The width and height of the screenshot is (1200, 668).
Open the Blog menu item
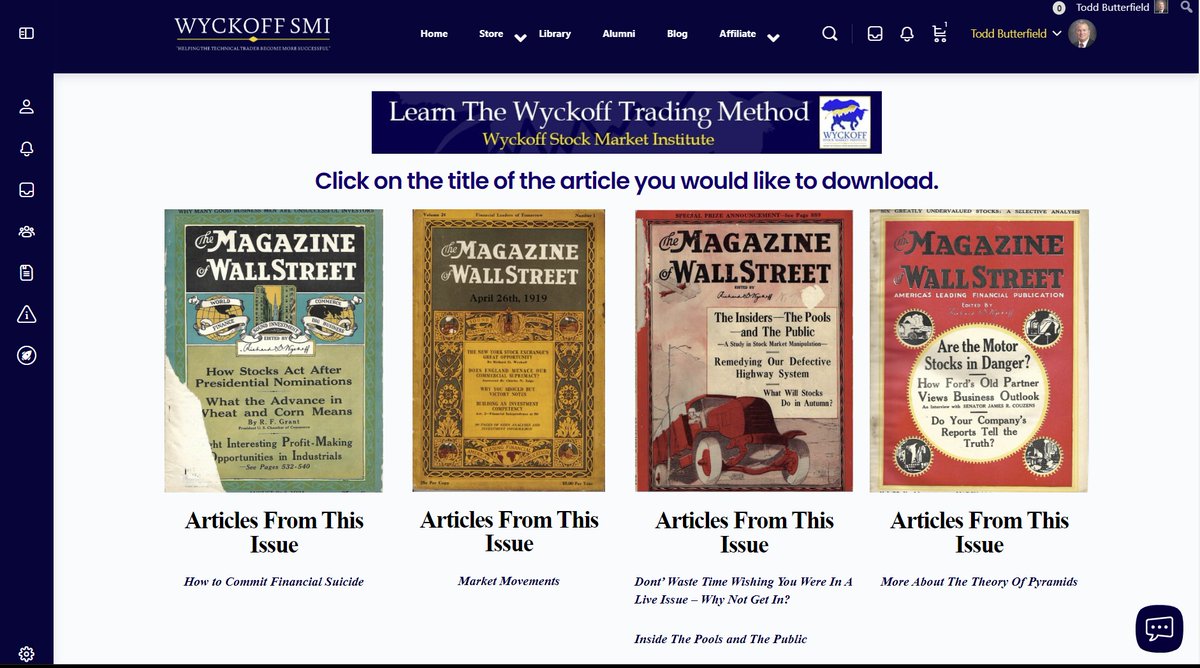point(677,33)
